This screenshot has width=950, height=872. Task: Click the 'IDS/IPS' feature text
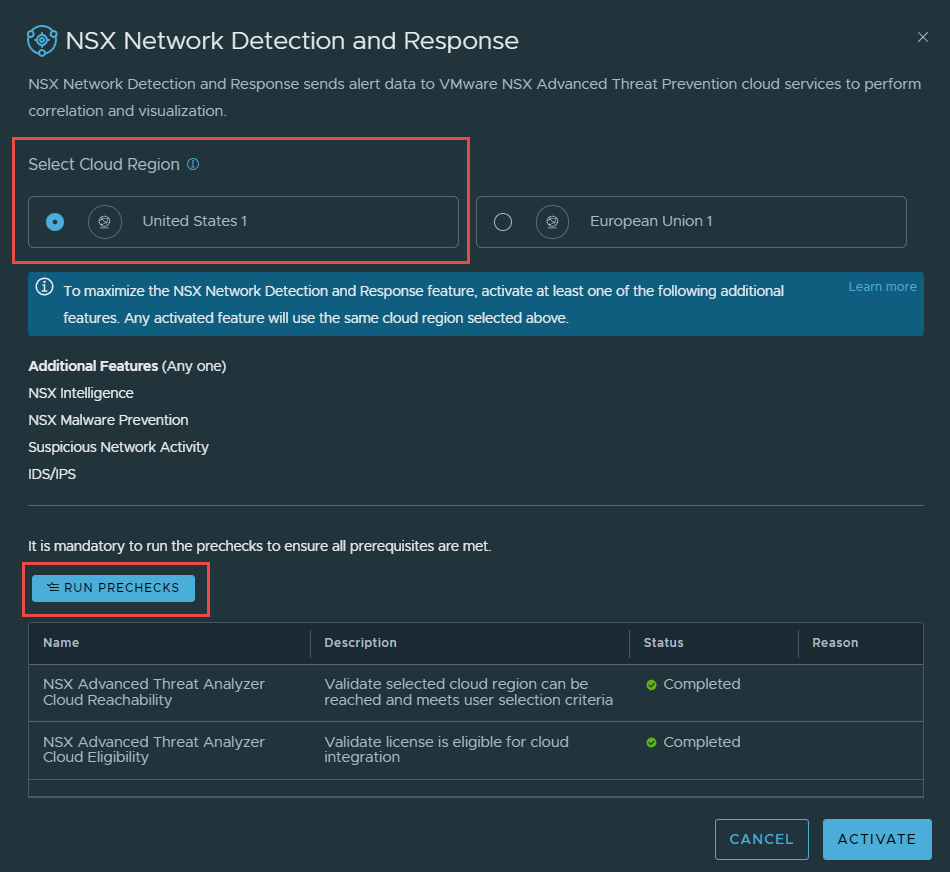(52, 474)
